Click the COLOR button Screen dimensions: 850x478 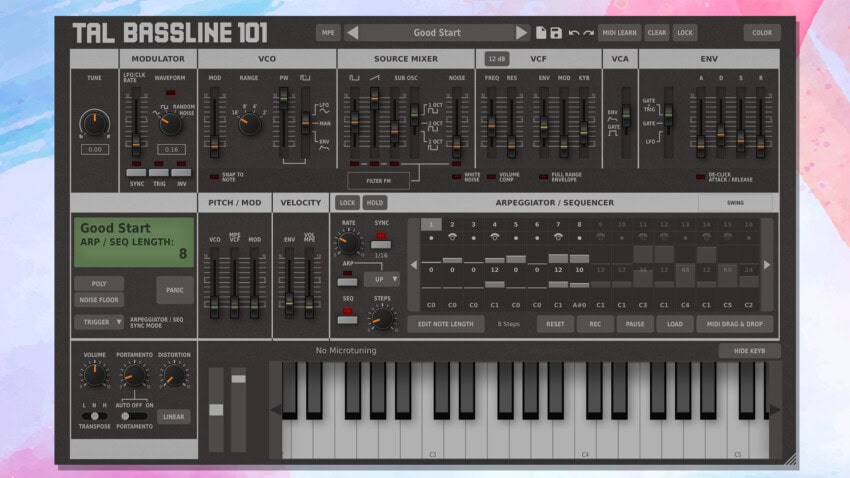[x=762, y=33]
